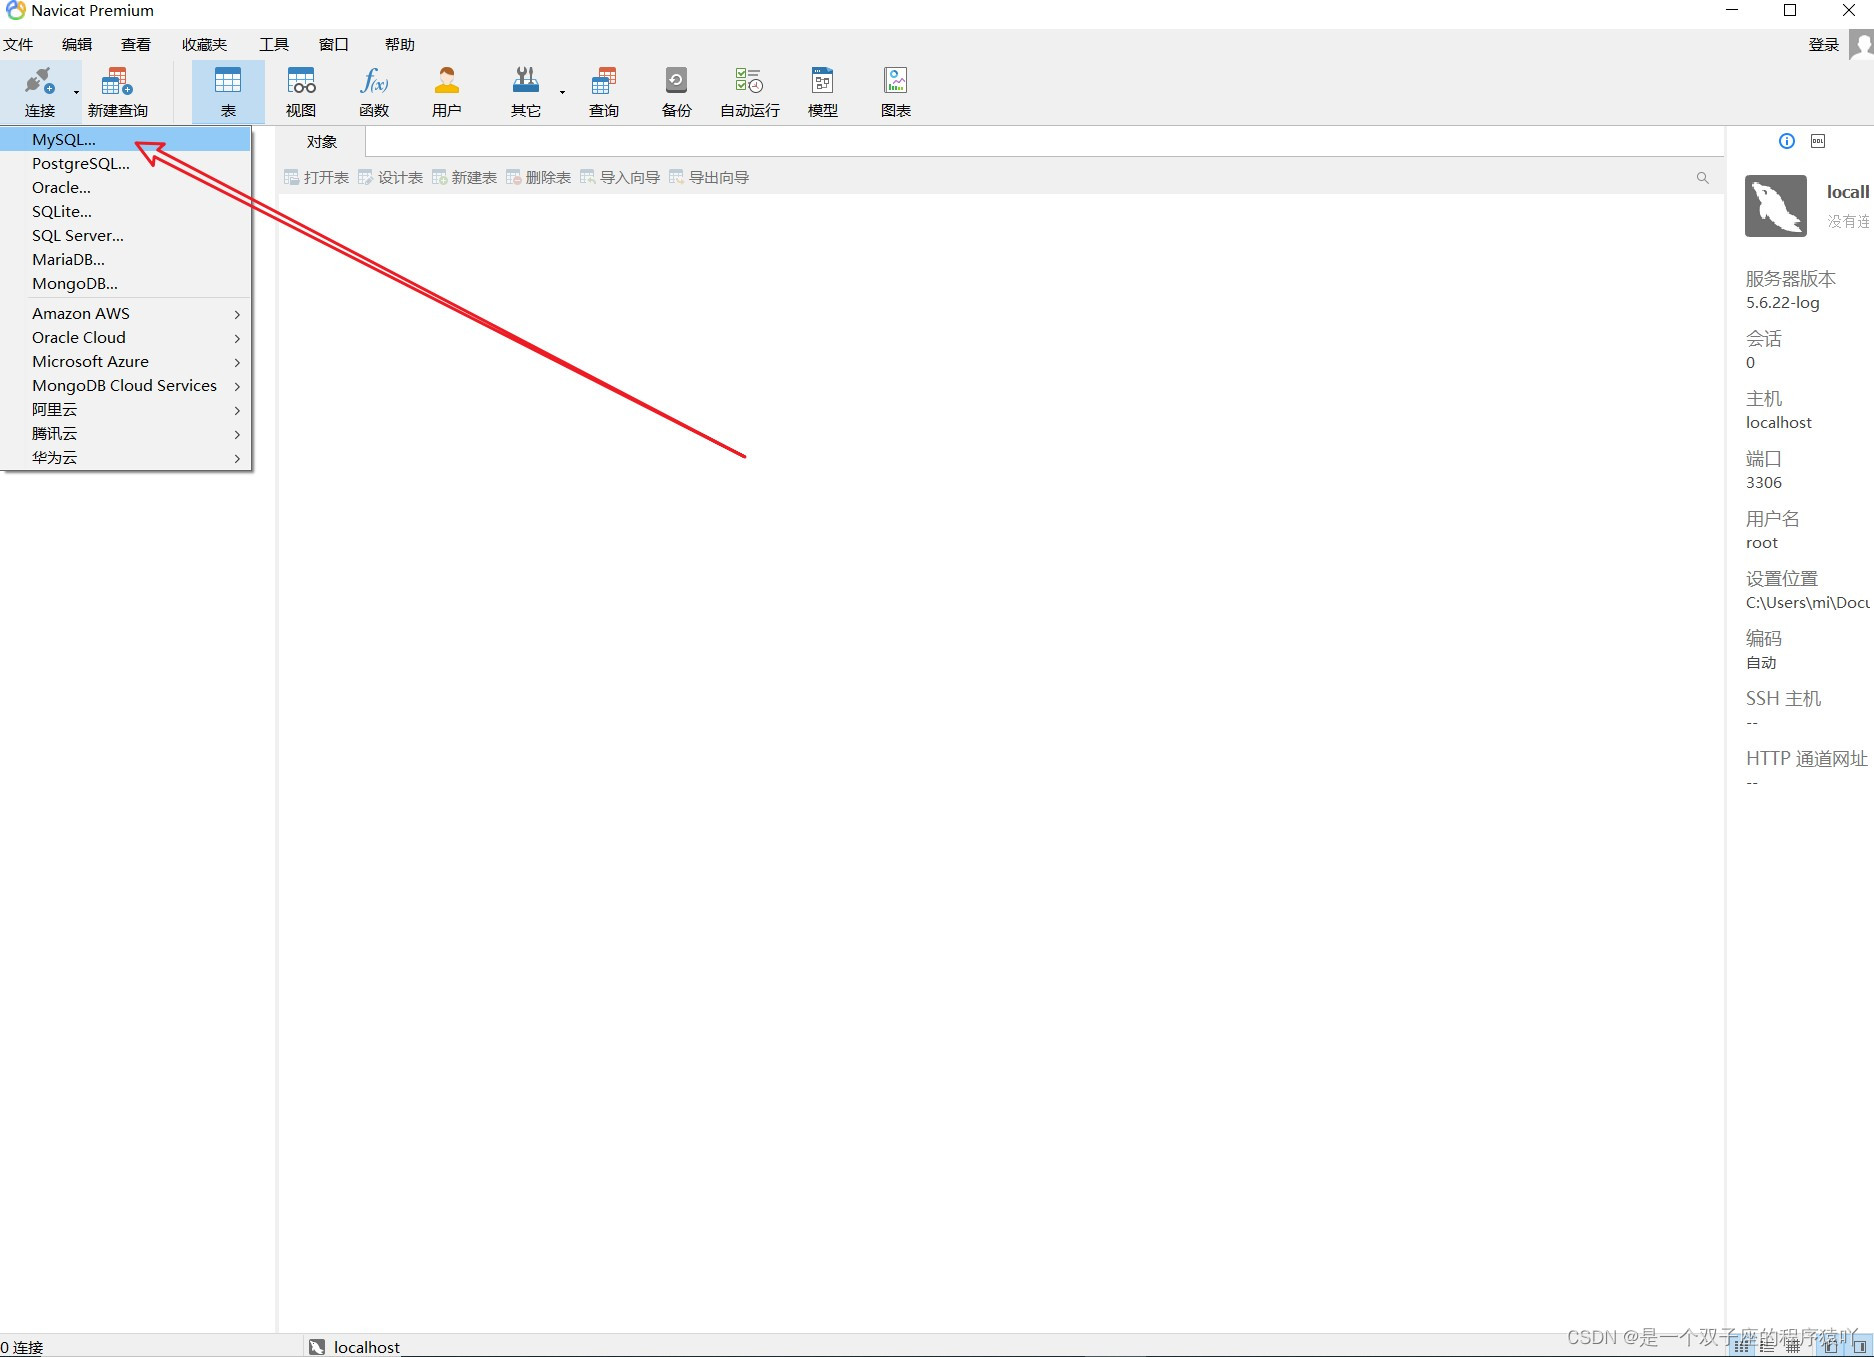Click the localhost entry in the status bar

[x=355, y=1347]
